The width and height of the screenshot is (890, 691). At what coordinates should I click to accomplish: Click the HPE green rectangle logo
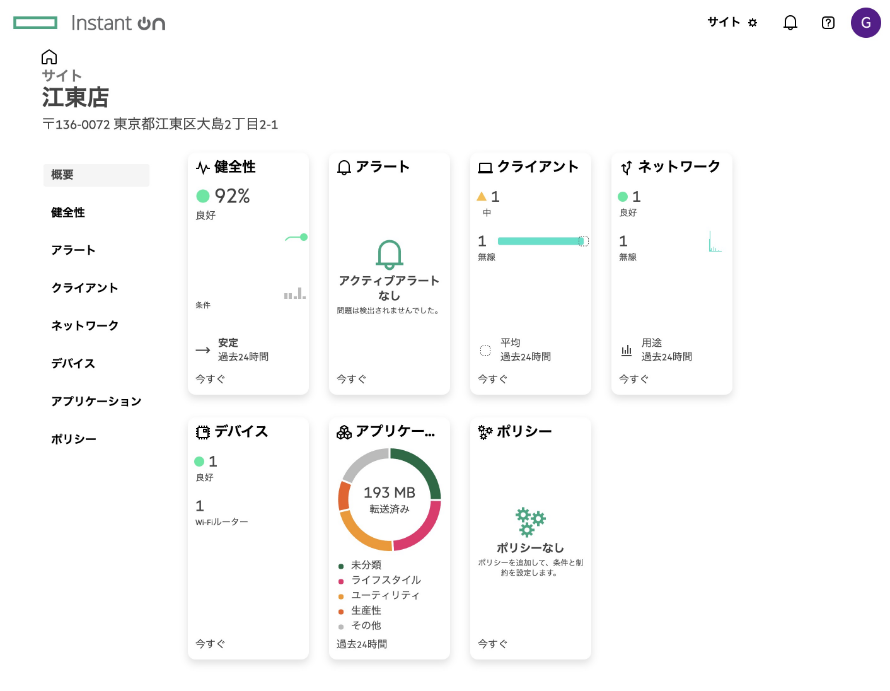pos(35,23)
